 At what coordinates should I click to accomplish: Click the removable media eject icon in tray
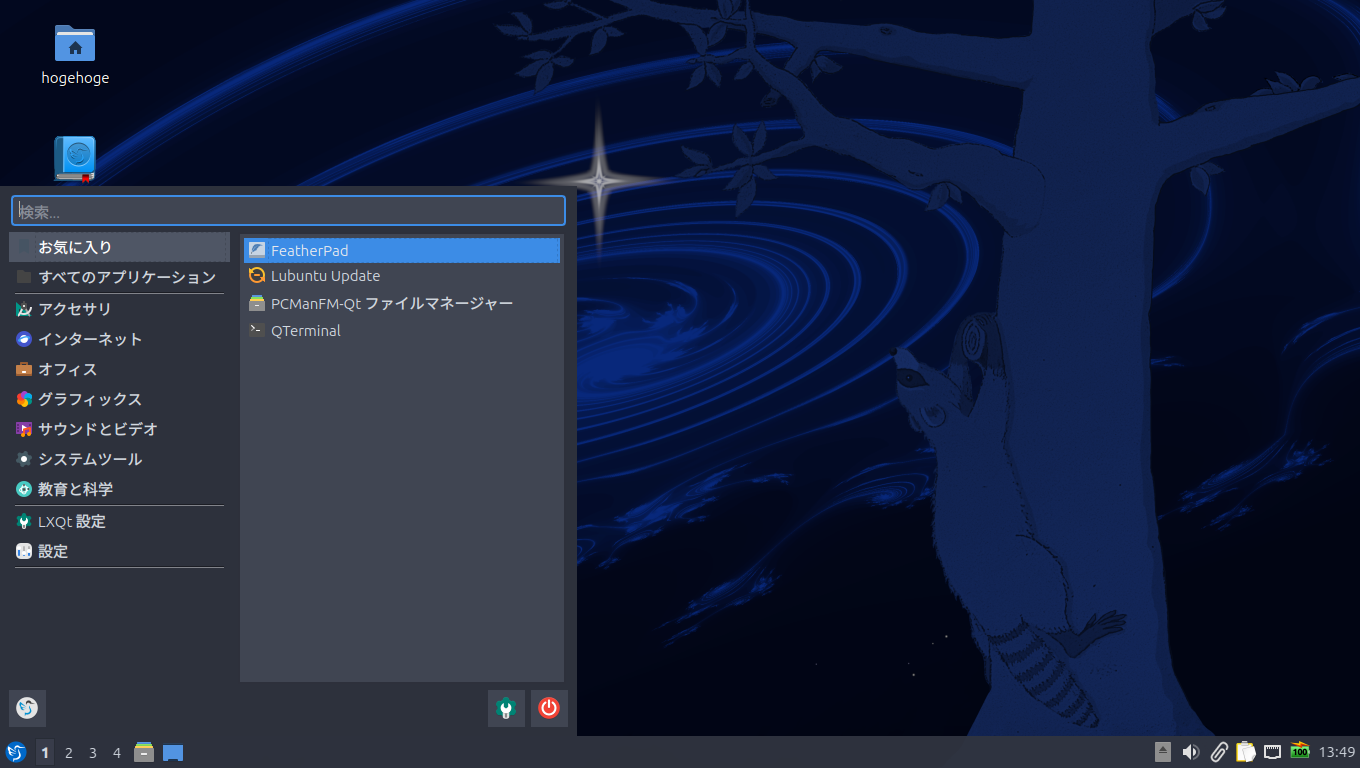tap(1161, 751)
